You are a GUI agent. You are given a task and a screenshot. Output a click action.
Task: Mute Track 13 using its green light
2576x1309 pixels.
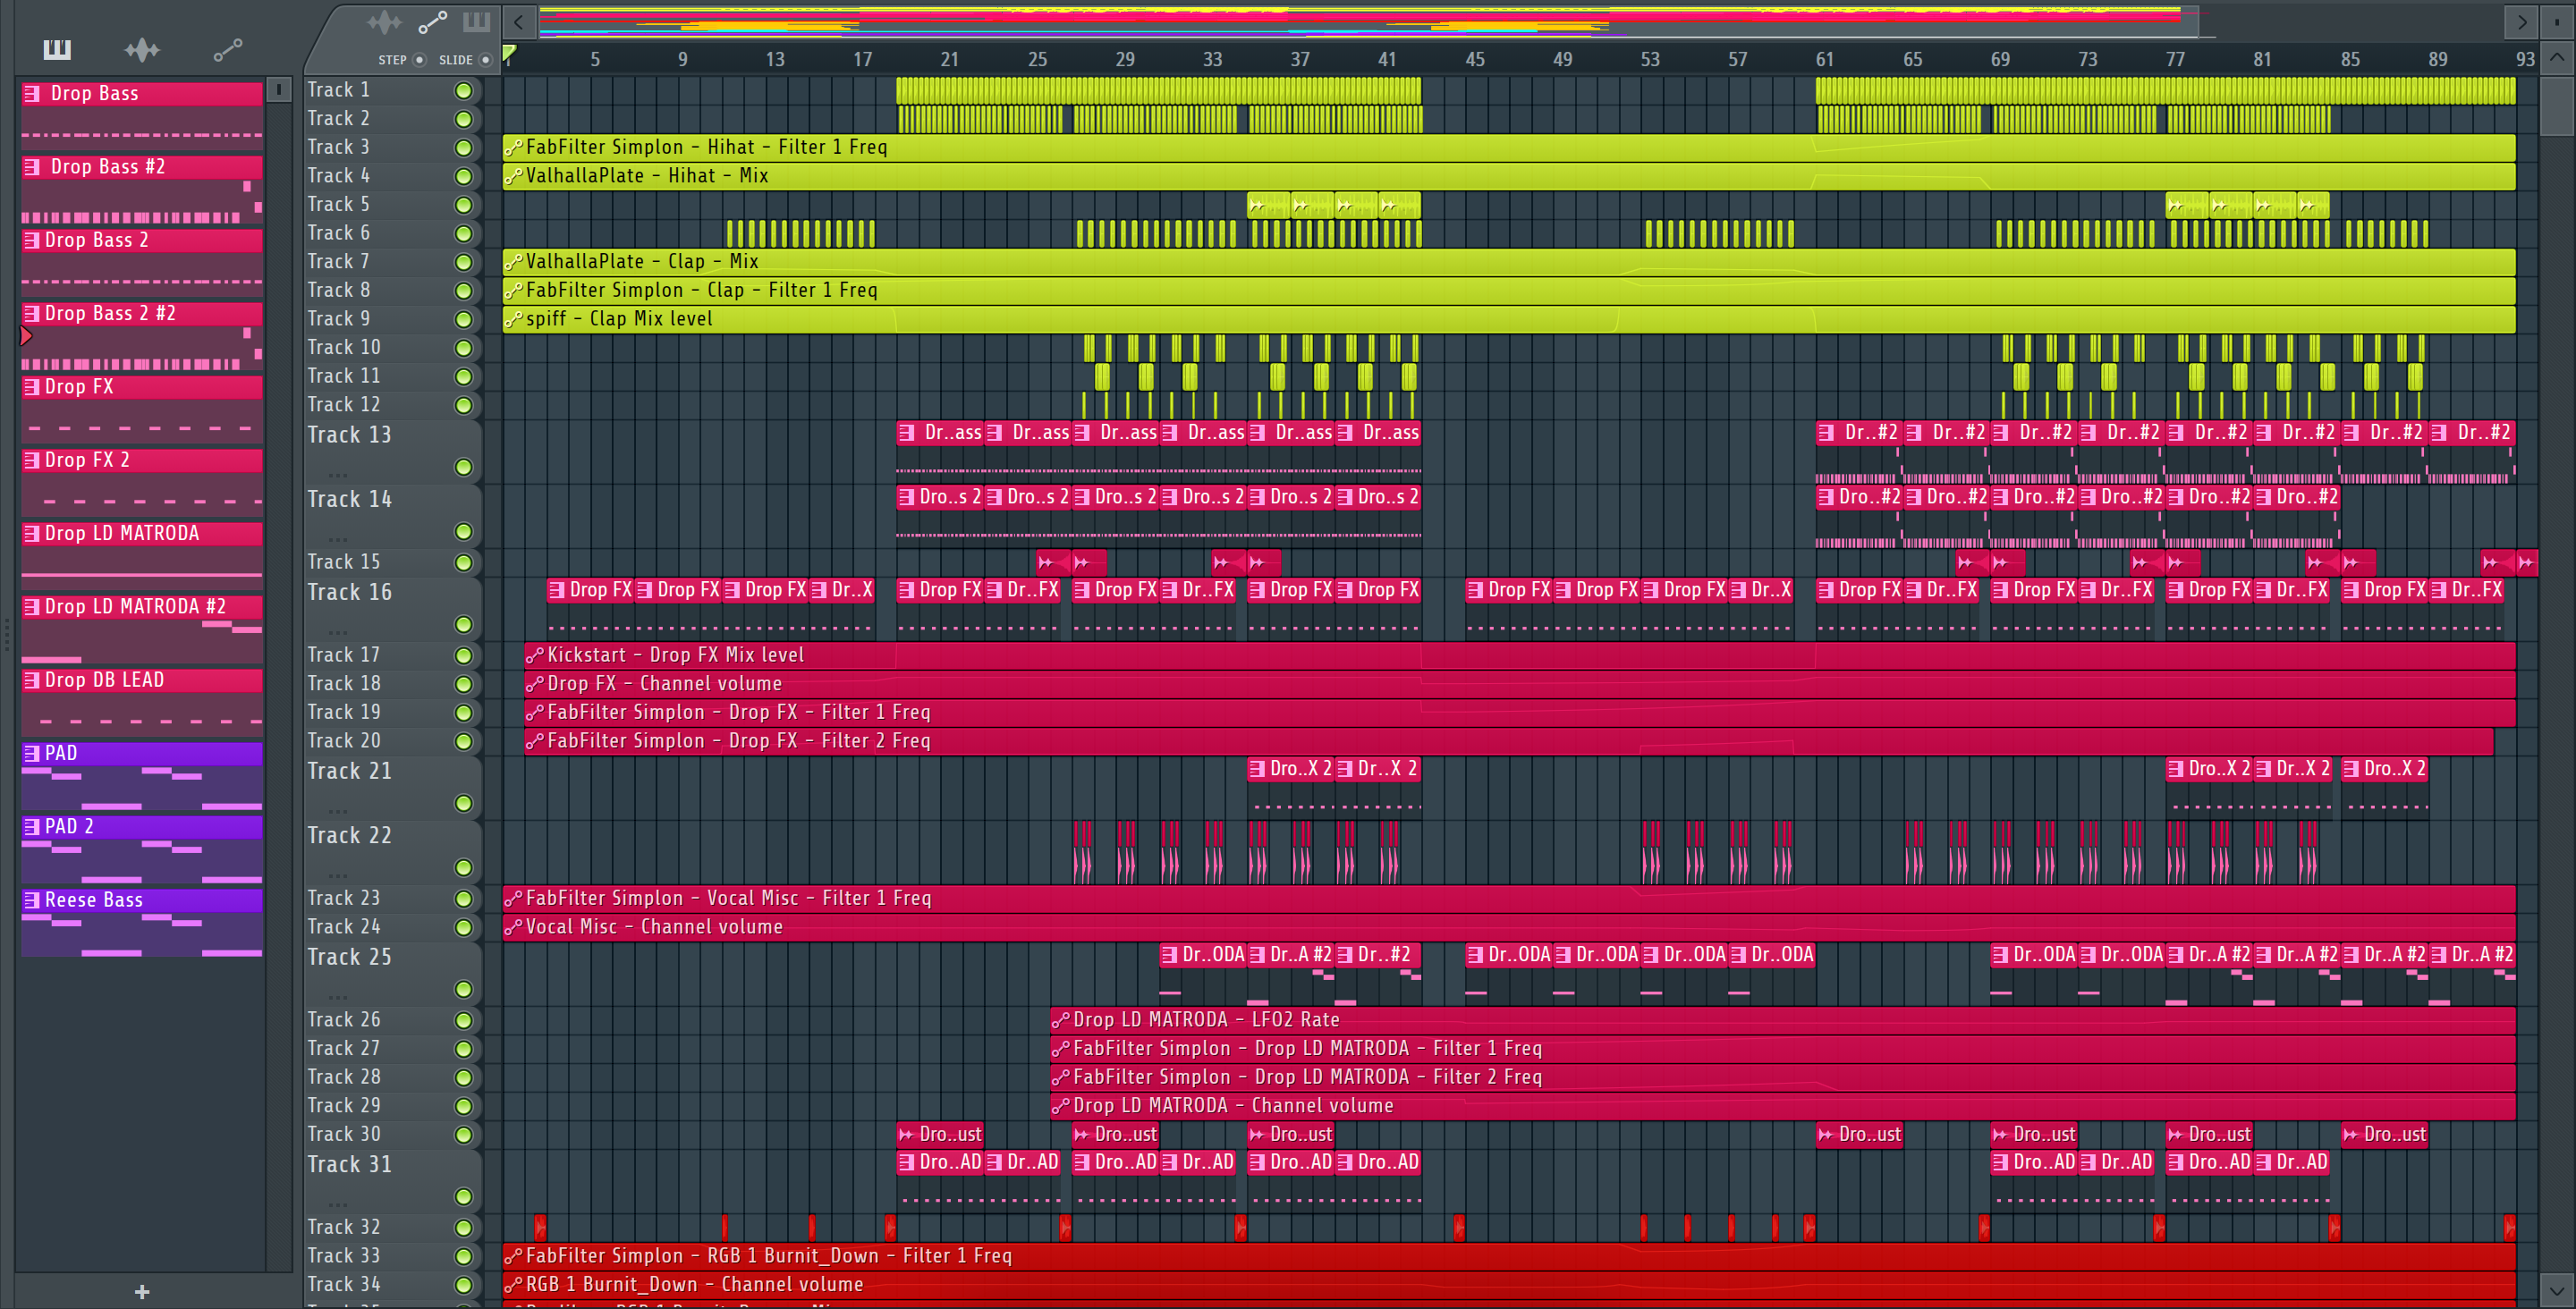click(x=463, y=467)
